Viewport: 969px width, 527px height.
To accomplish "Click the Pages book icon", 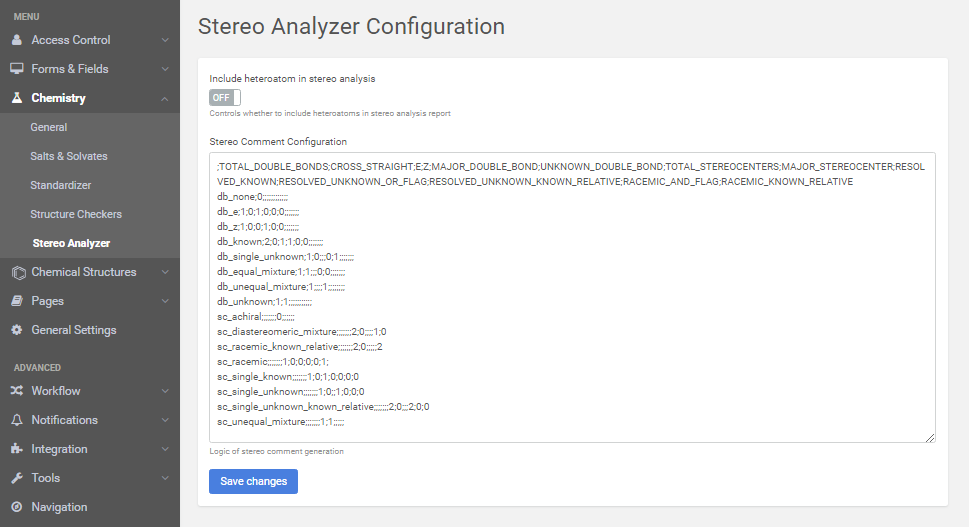I will point(17,301).
